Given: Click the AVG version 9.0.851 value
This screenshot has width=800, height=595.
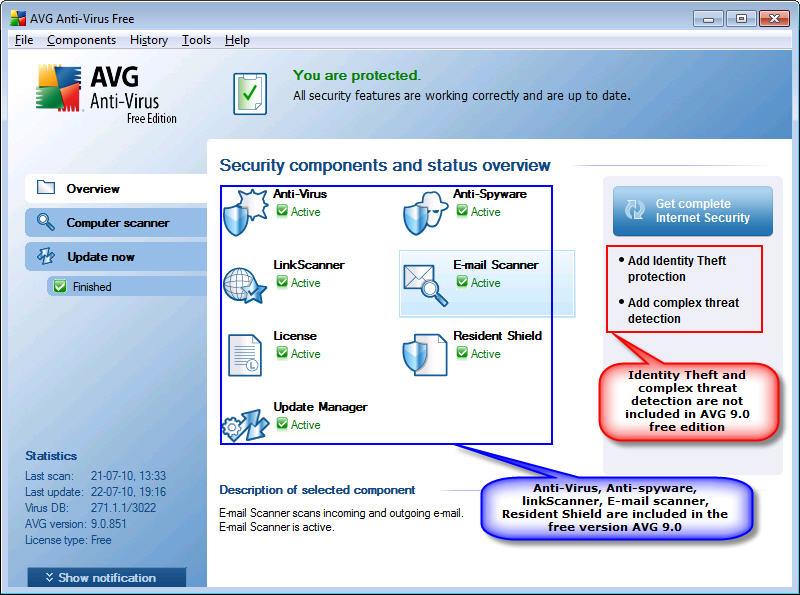Looking at the screenshot, I should pyautogui.click(x=109, y=524).
